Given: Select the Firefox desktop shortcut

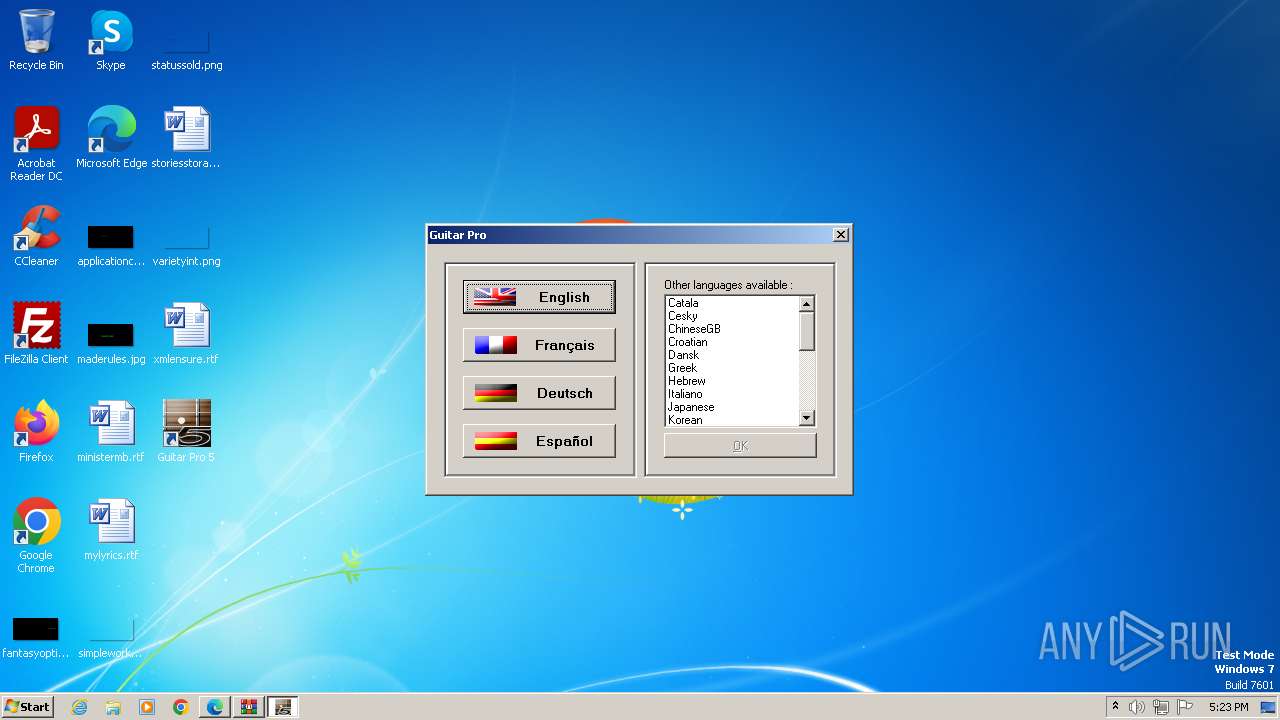Looking at the screenshot, I should tap(36, 432).
